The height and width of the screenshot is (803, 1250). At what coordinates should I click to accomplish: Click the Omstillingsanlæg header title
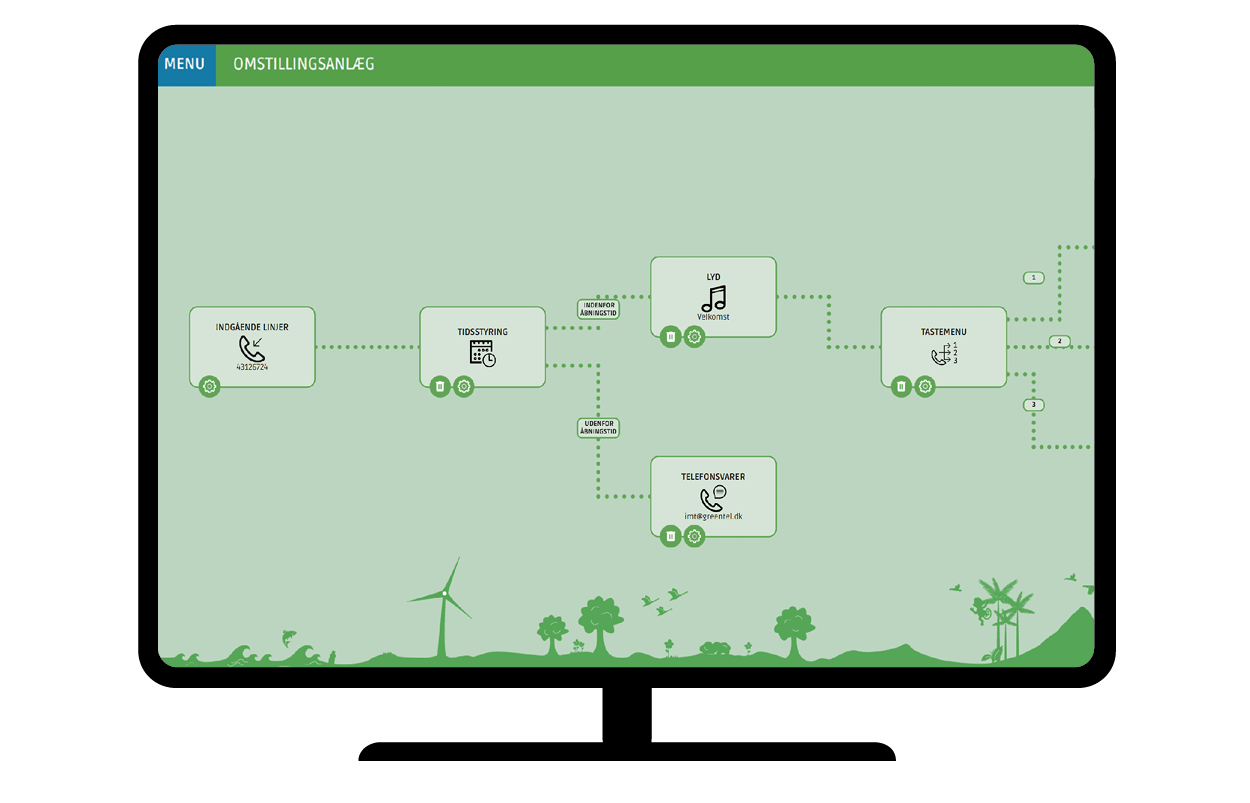(304, 65)
